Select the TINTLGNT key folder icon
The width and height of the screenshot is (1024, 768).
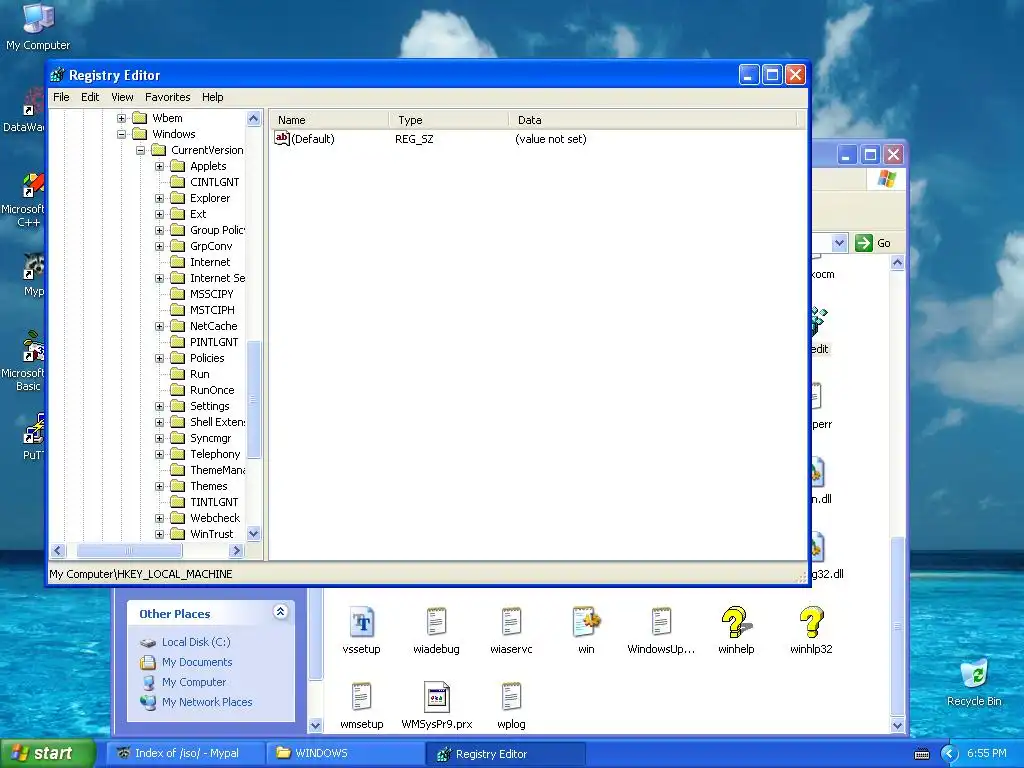(x=178, y=502)
